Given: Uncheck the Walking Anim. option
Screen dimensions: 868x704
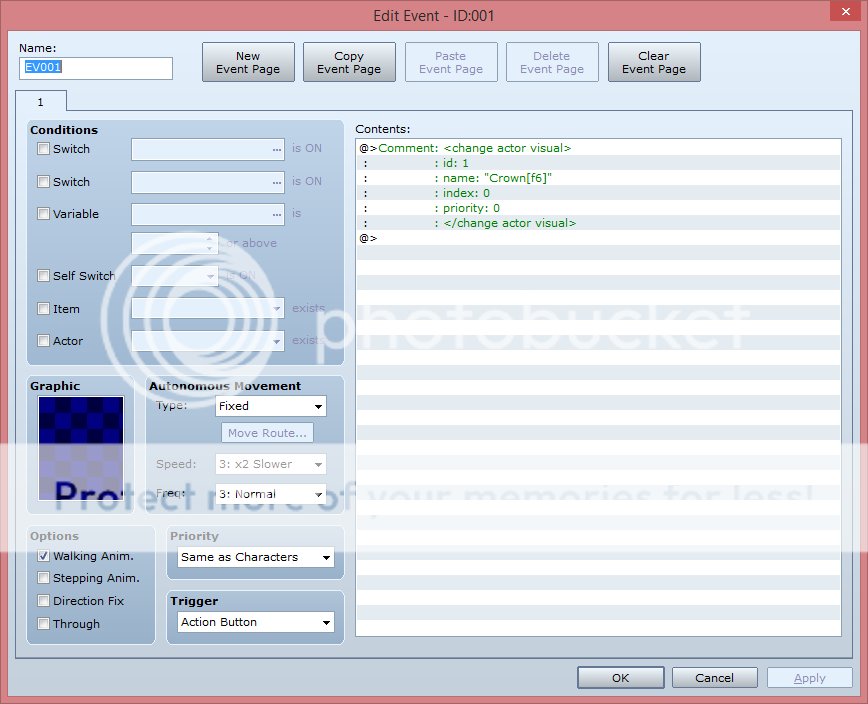Looking at the screenshot, I should pos(43,556).
